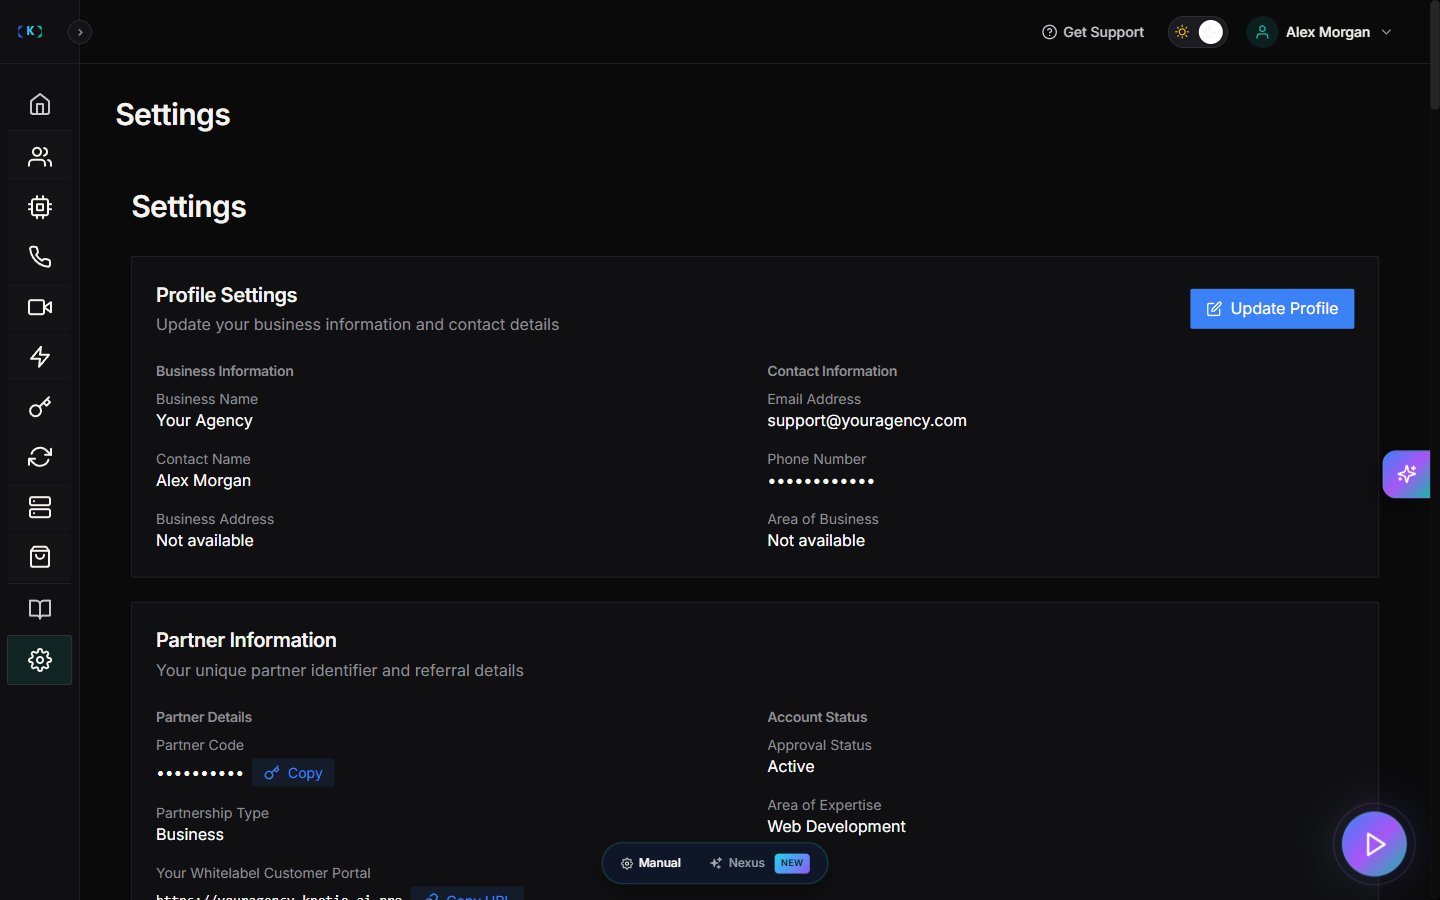
Task: Click the 'Active' approval status
Action: tap(791, 767)
